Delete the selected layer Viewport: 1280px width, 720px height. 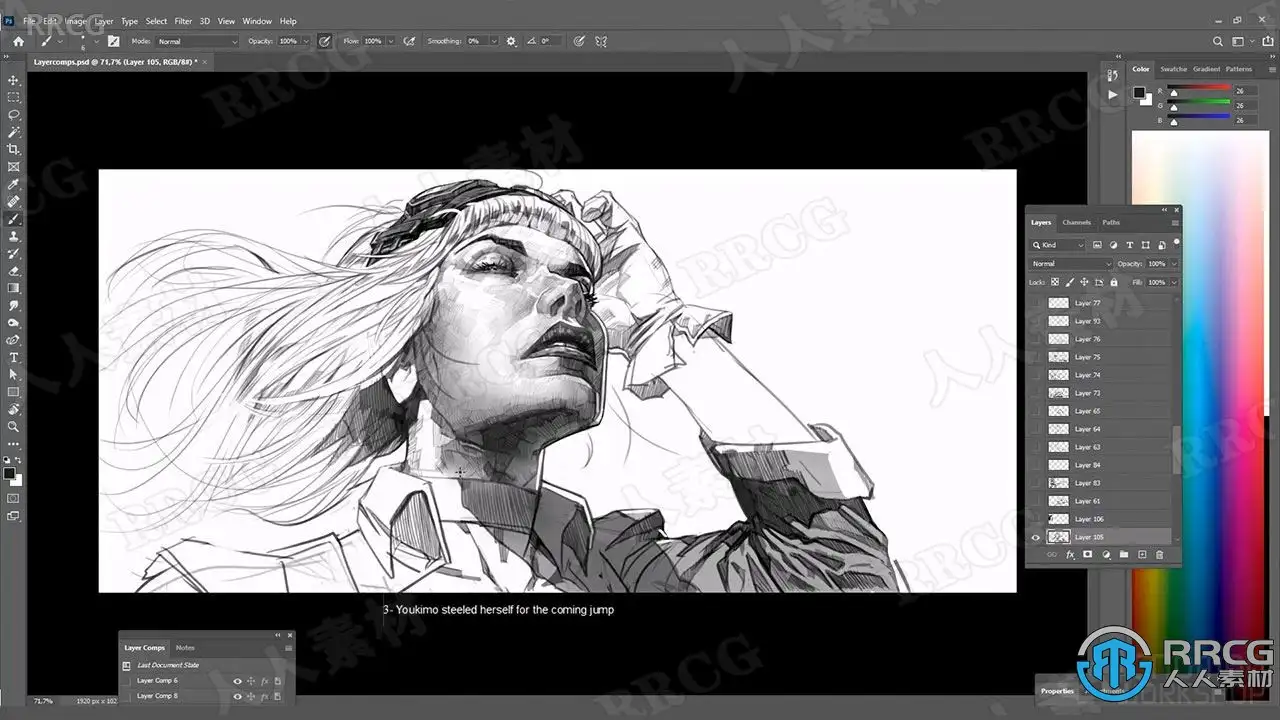(1160, 554)
